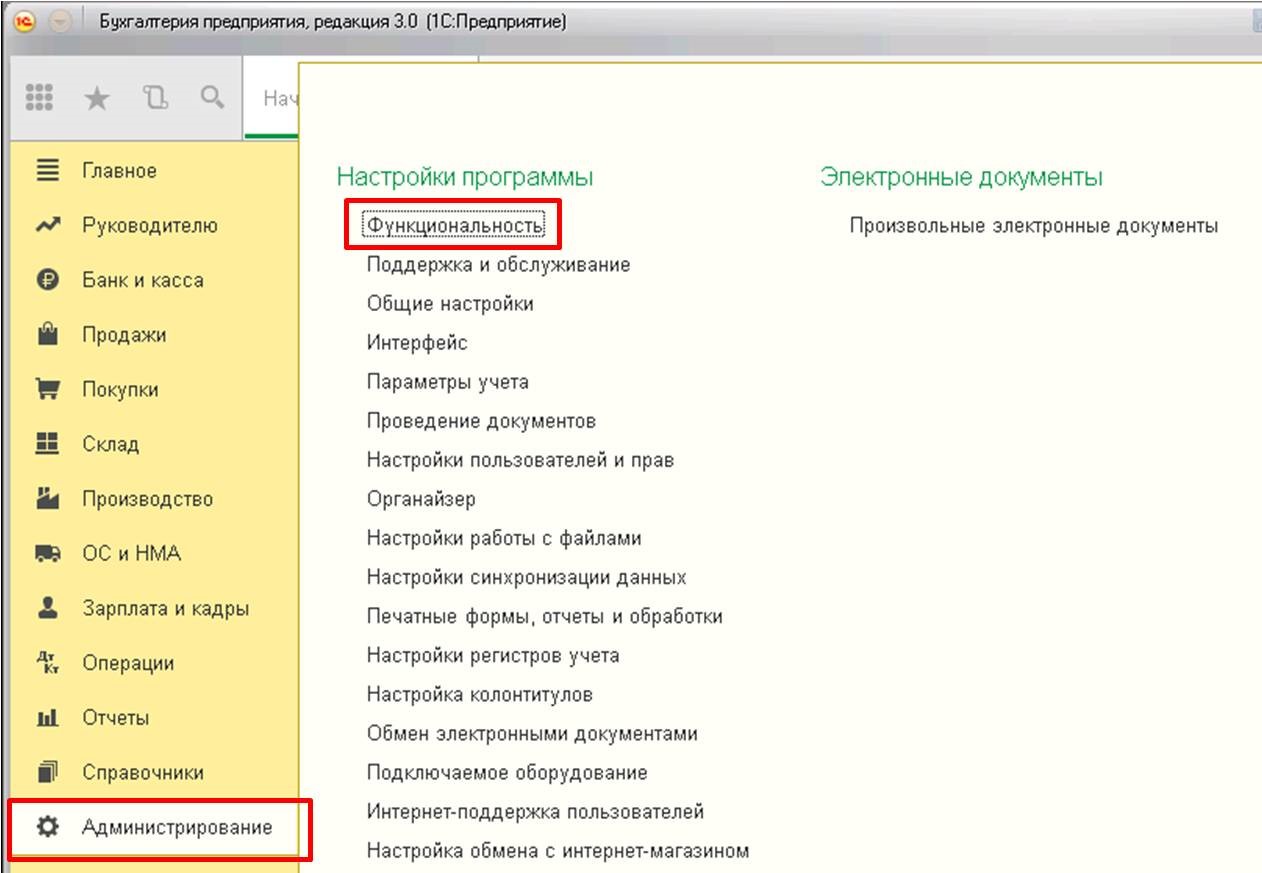
Task: Open Параметры учета link
Action: (447, 382)
